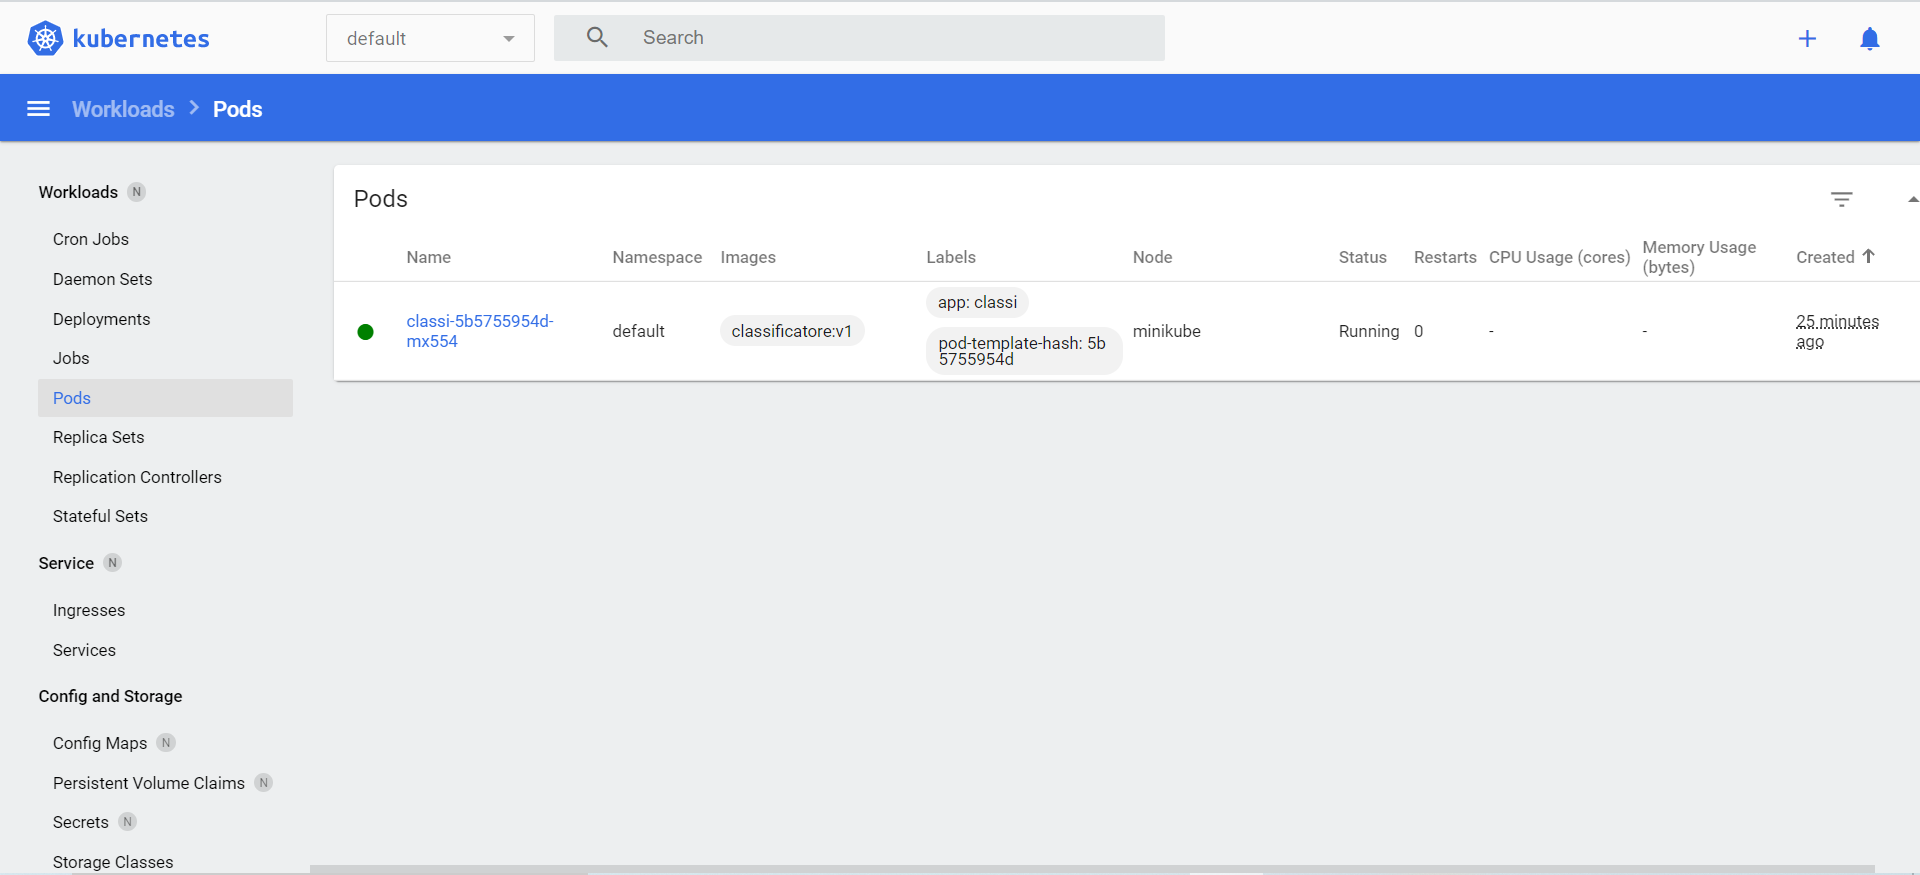Sort table by Name column header
This screenshot has width=1920, height=875.
428,257
